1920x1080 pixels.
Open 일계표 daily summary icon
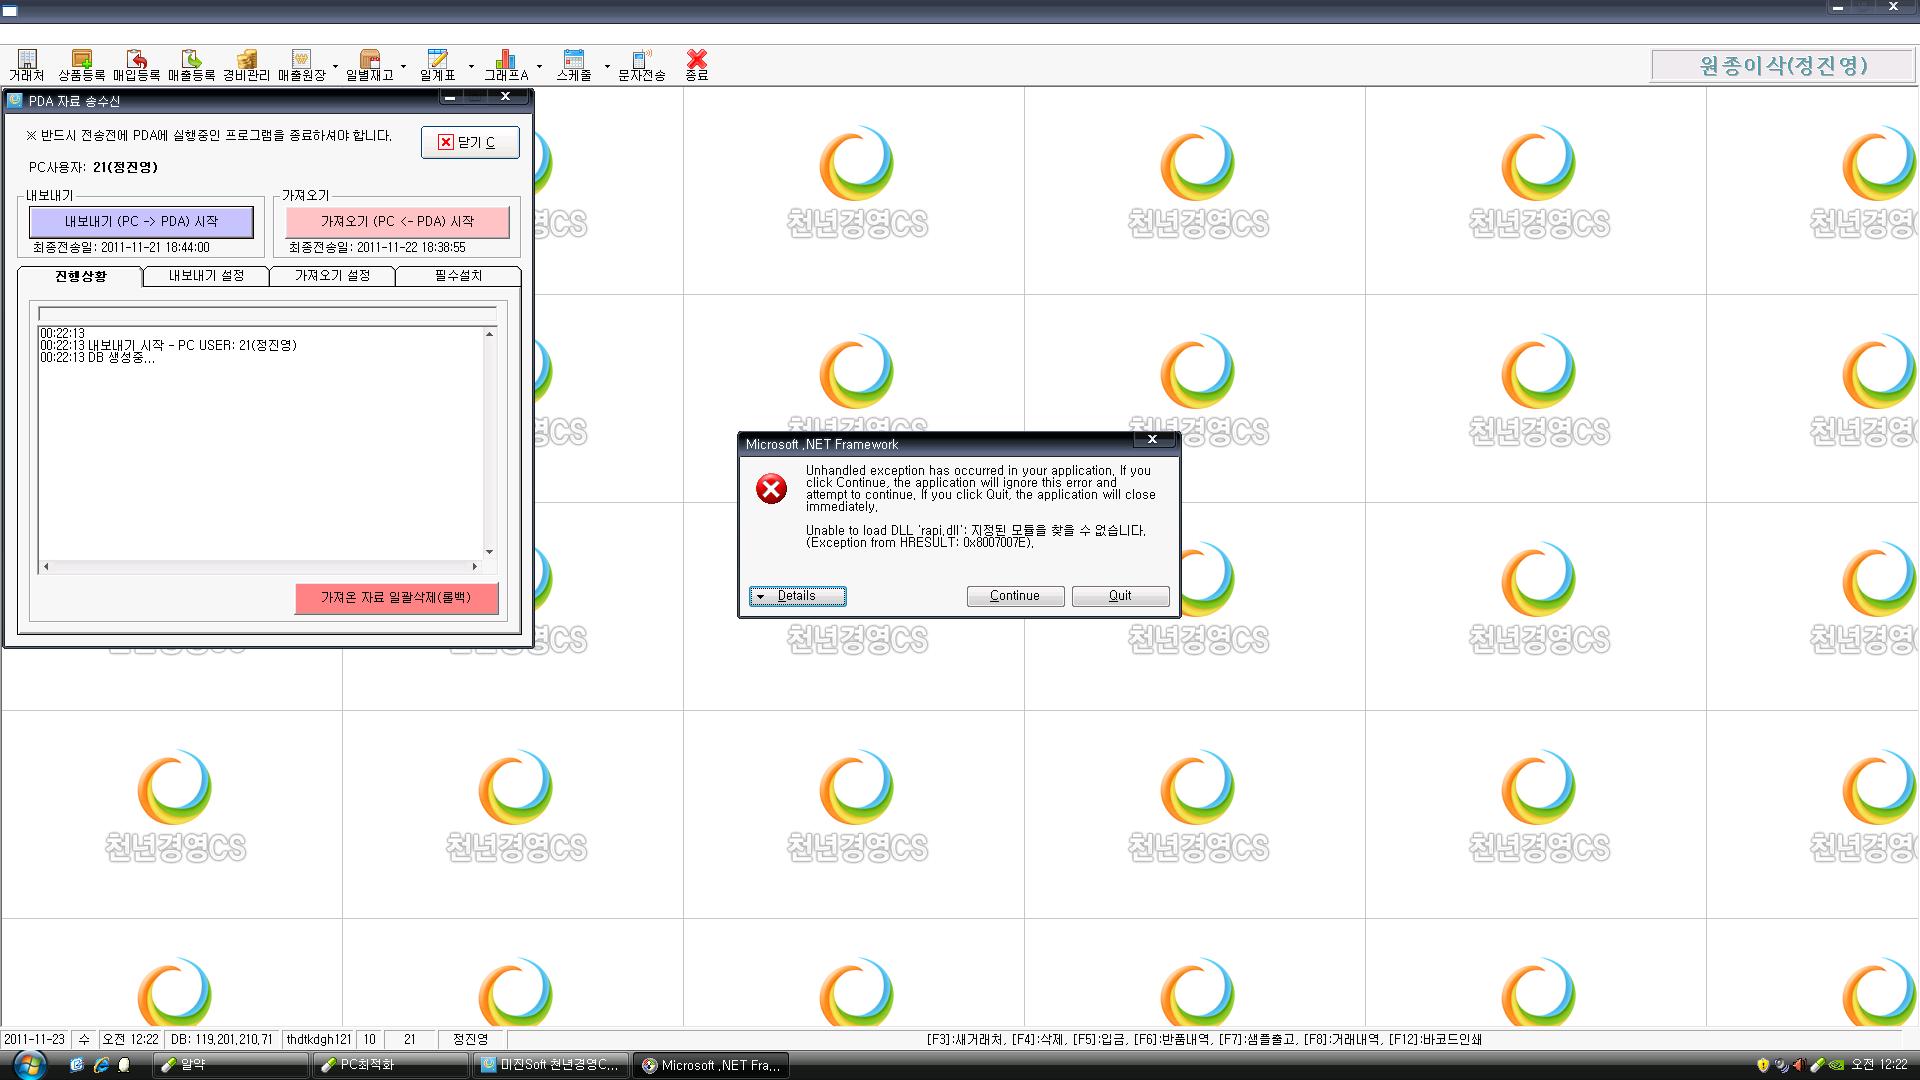tap(438, 65)
